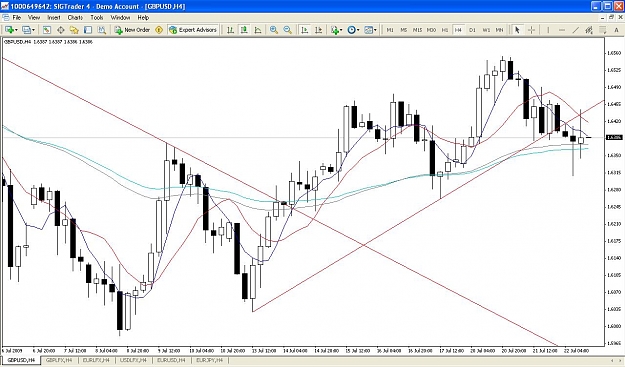Switch to the GBPLFX,H4 chart tab
The image size is (625, 367).
click(59, 360)
